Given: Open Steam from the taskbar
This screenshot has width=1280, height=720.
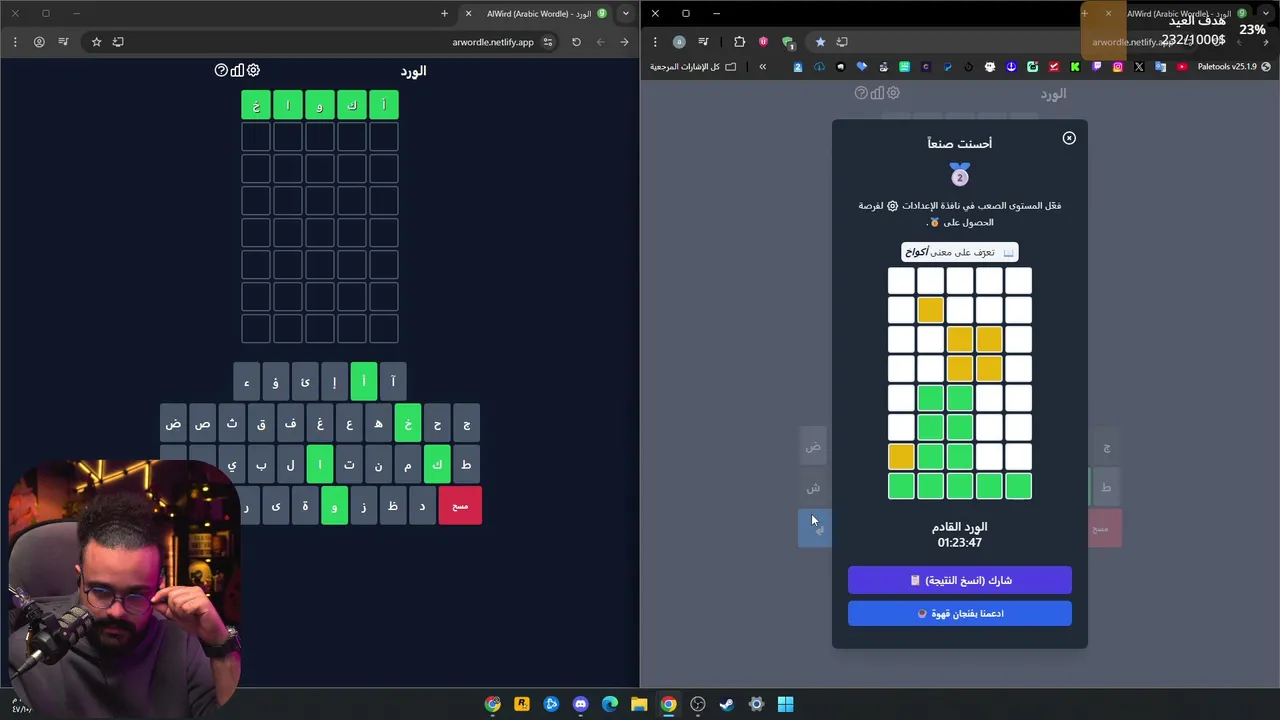Looking at the screenshot, I should (727, 704).
